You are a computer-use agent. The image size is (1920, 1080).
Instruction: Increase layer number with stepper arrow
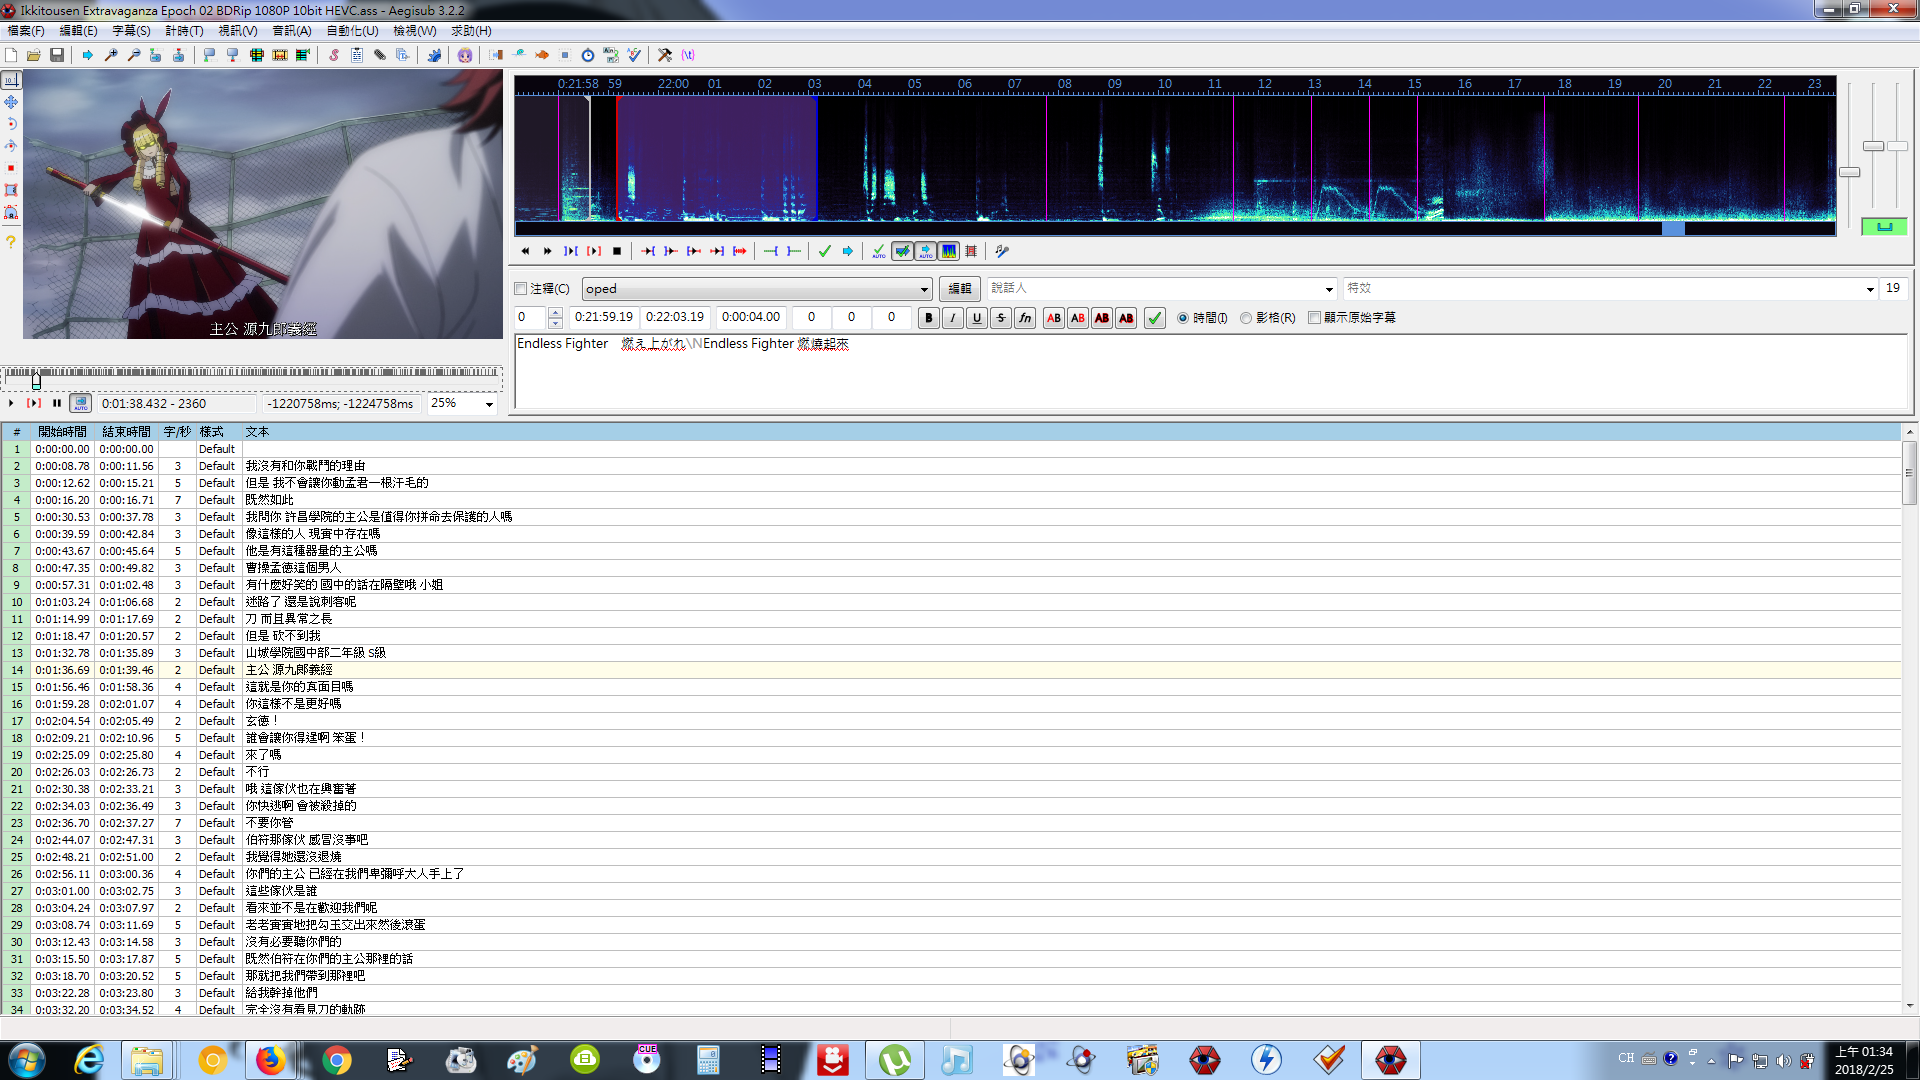click(x=556, y=313)
